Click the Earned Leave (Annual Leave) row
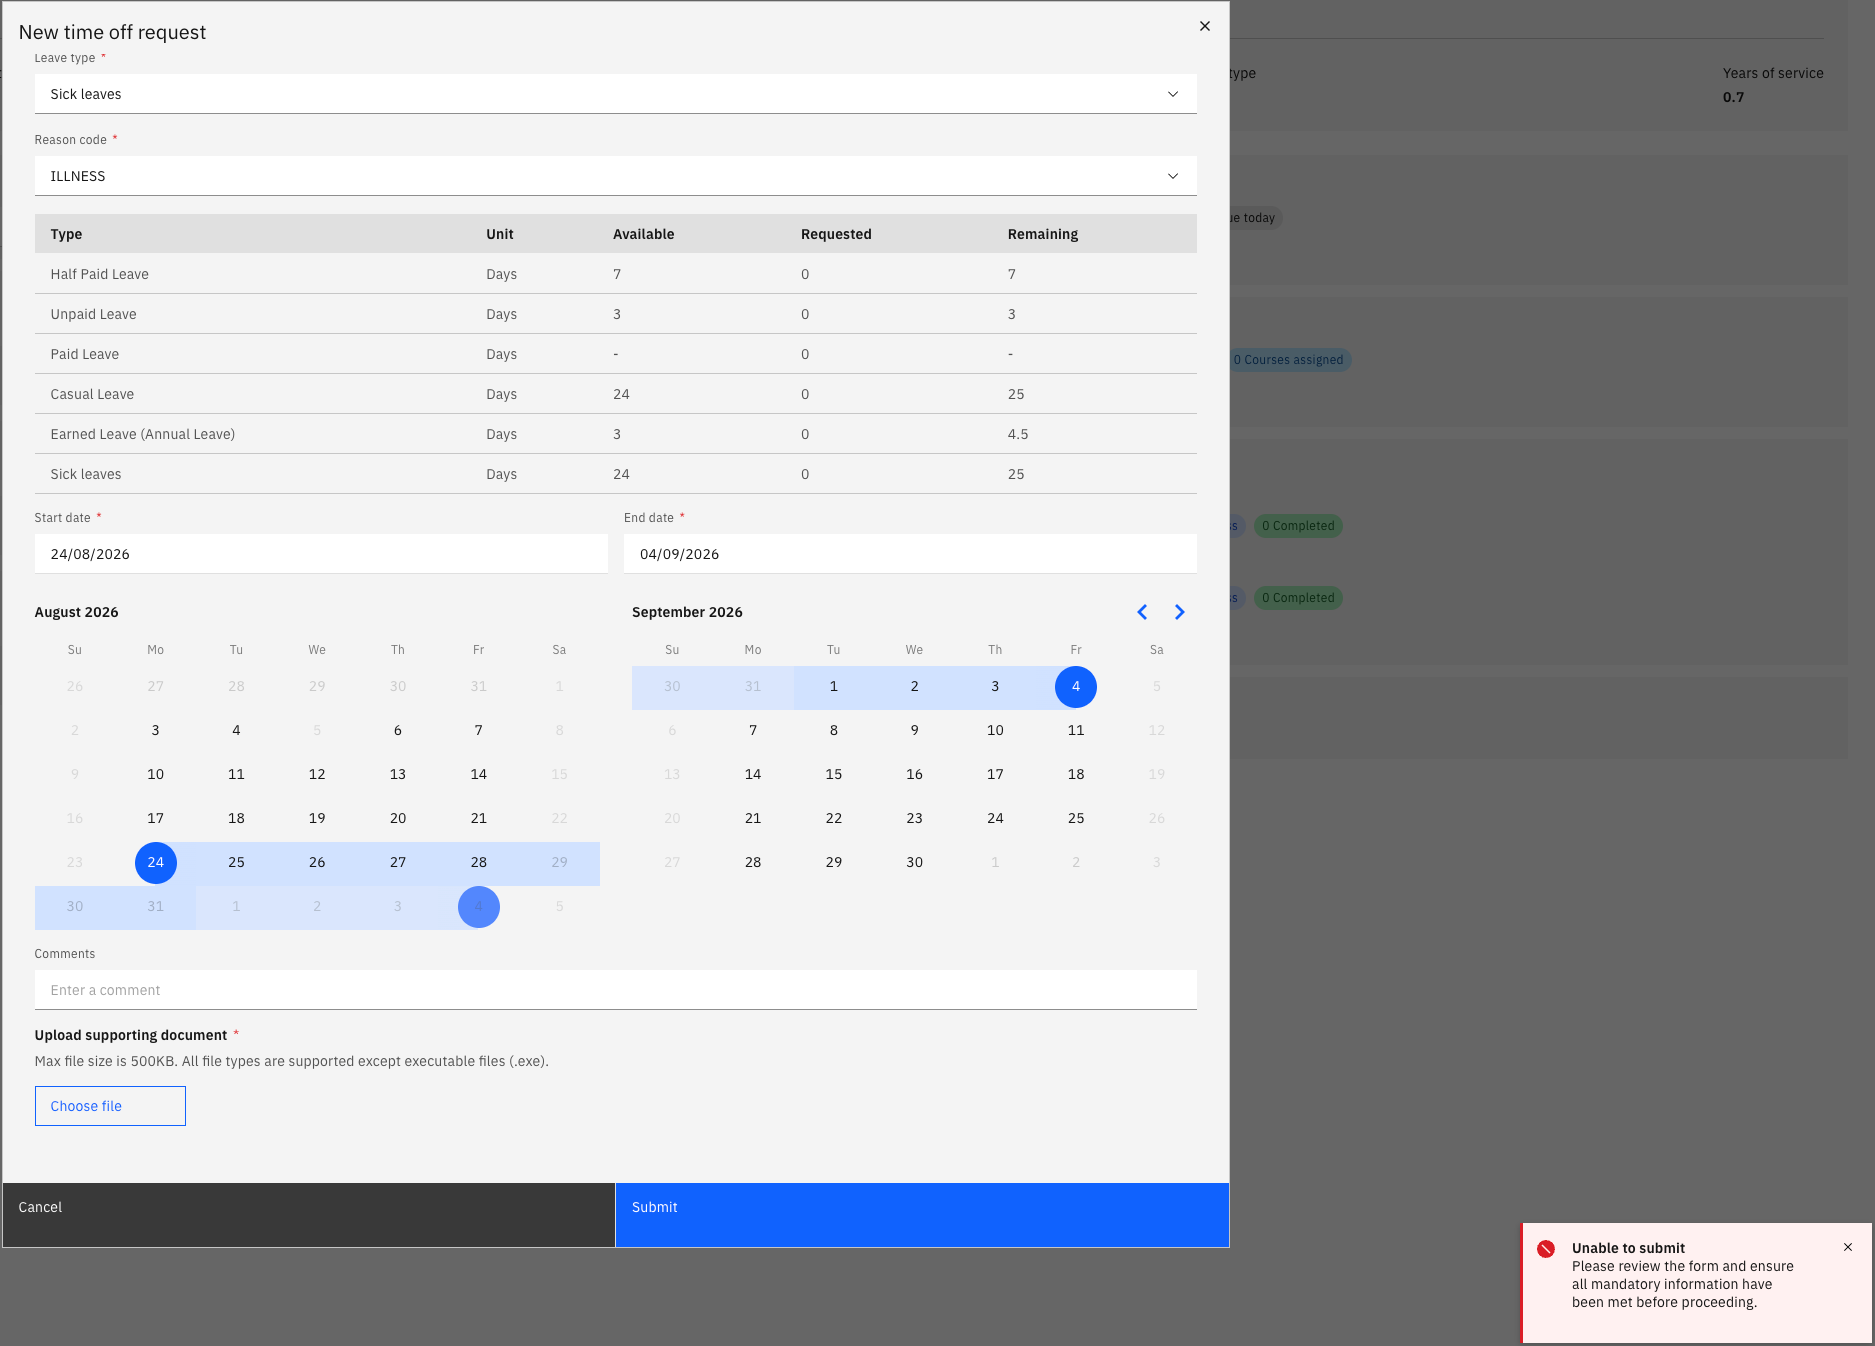The image size is (1875, 1346). 616,434
